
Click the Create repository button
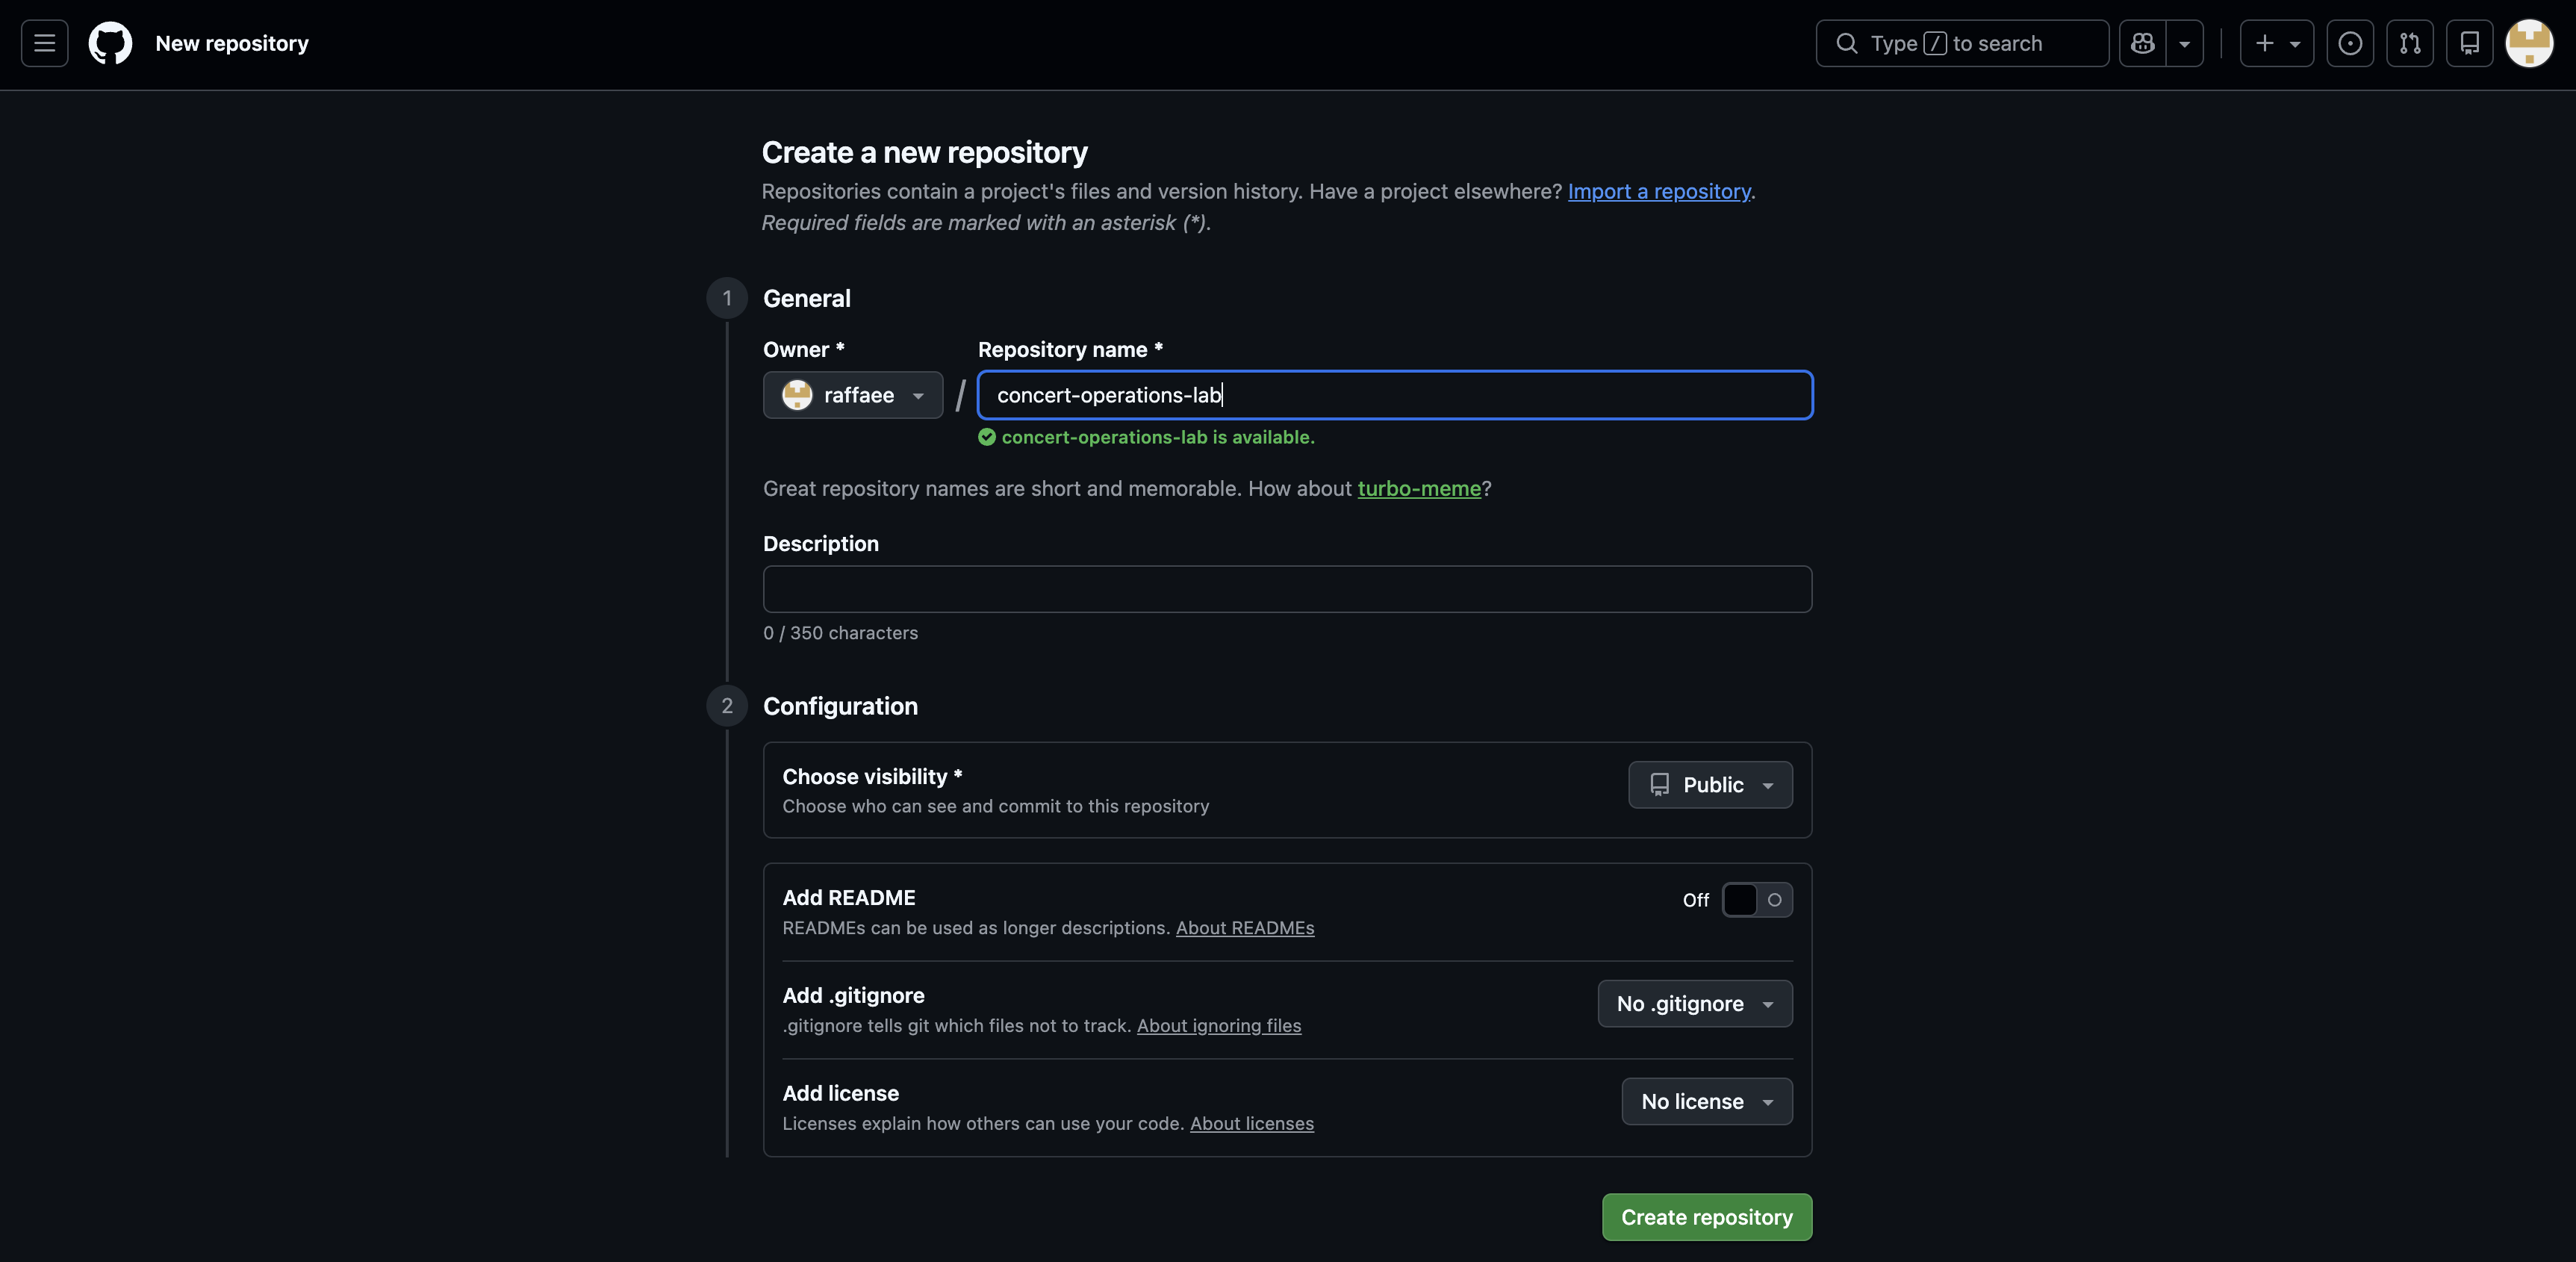click(1706, 1217)
